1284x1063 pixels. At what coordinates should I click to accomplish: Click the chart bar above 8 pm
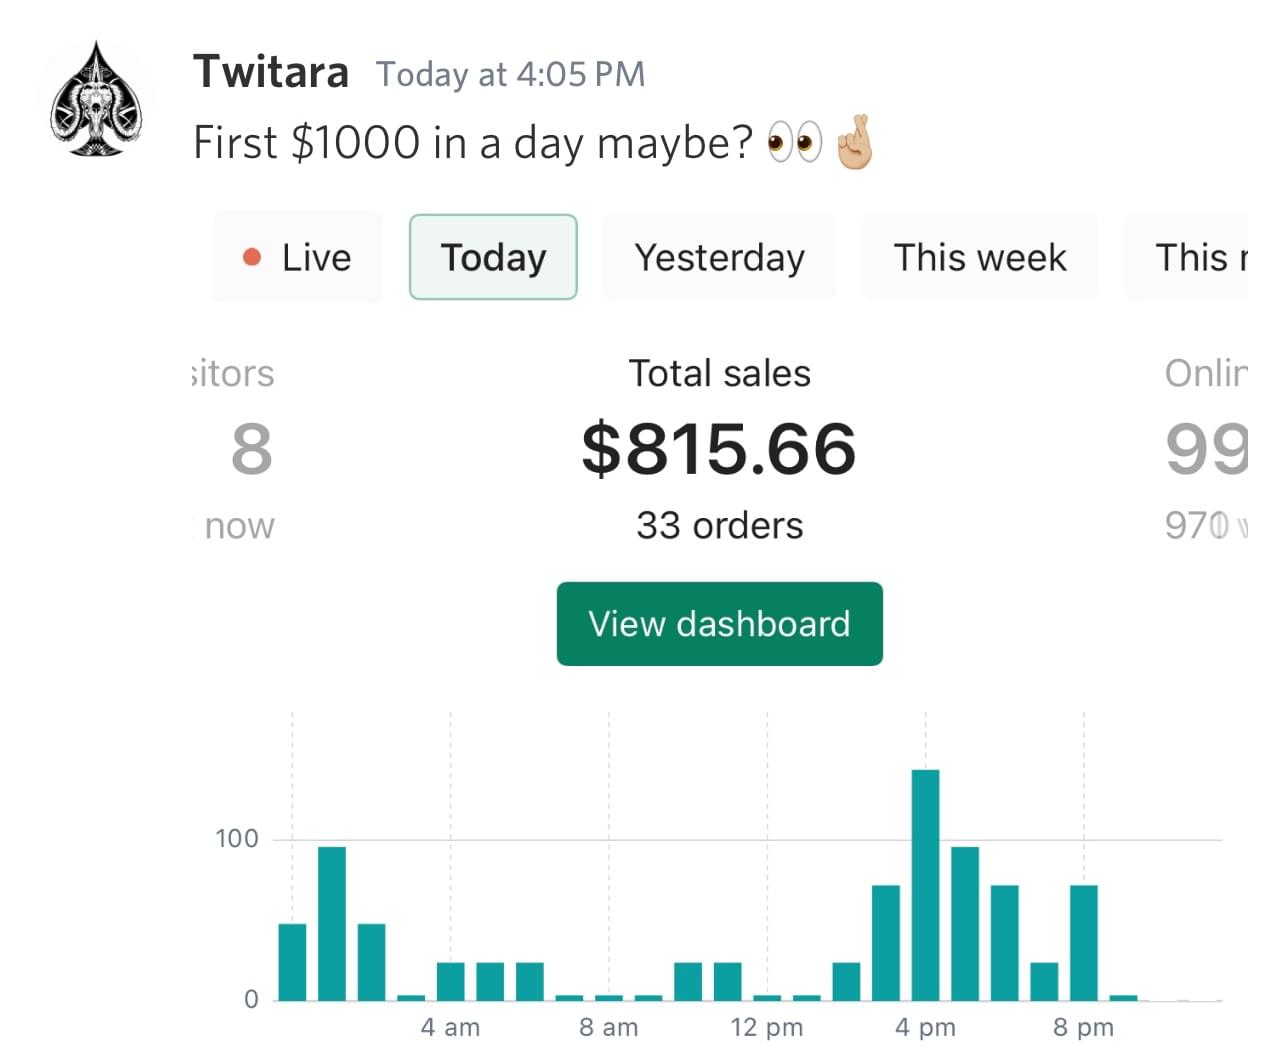1083,942
